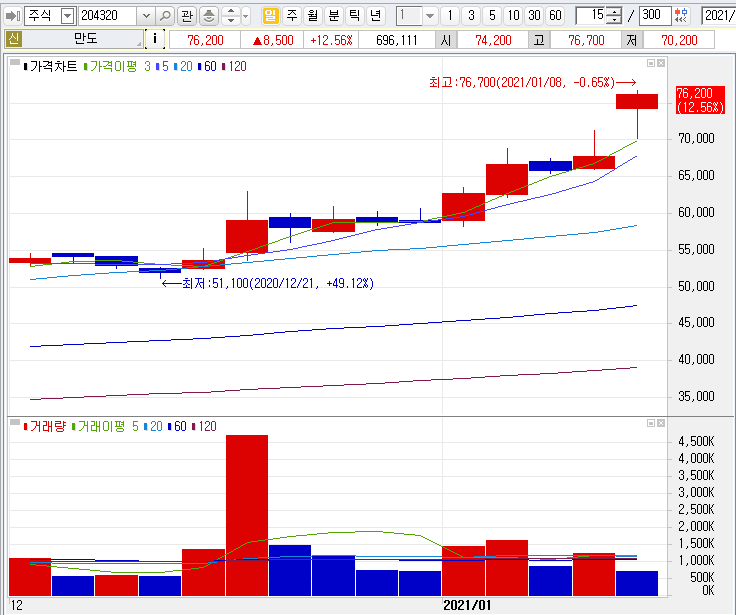
Task: Select interval preset 5 button
Action: (492, 16)
